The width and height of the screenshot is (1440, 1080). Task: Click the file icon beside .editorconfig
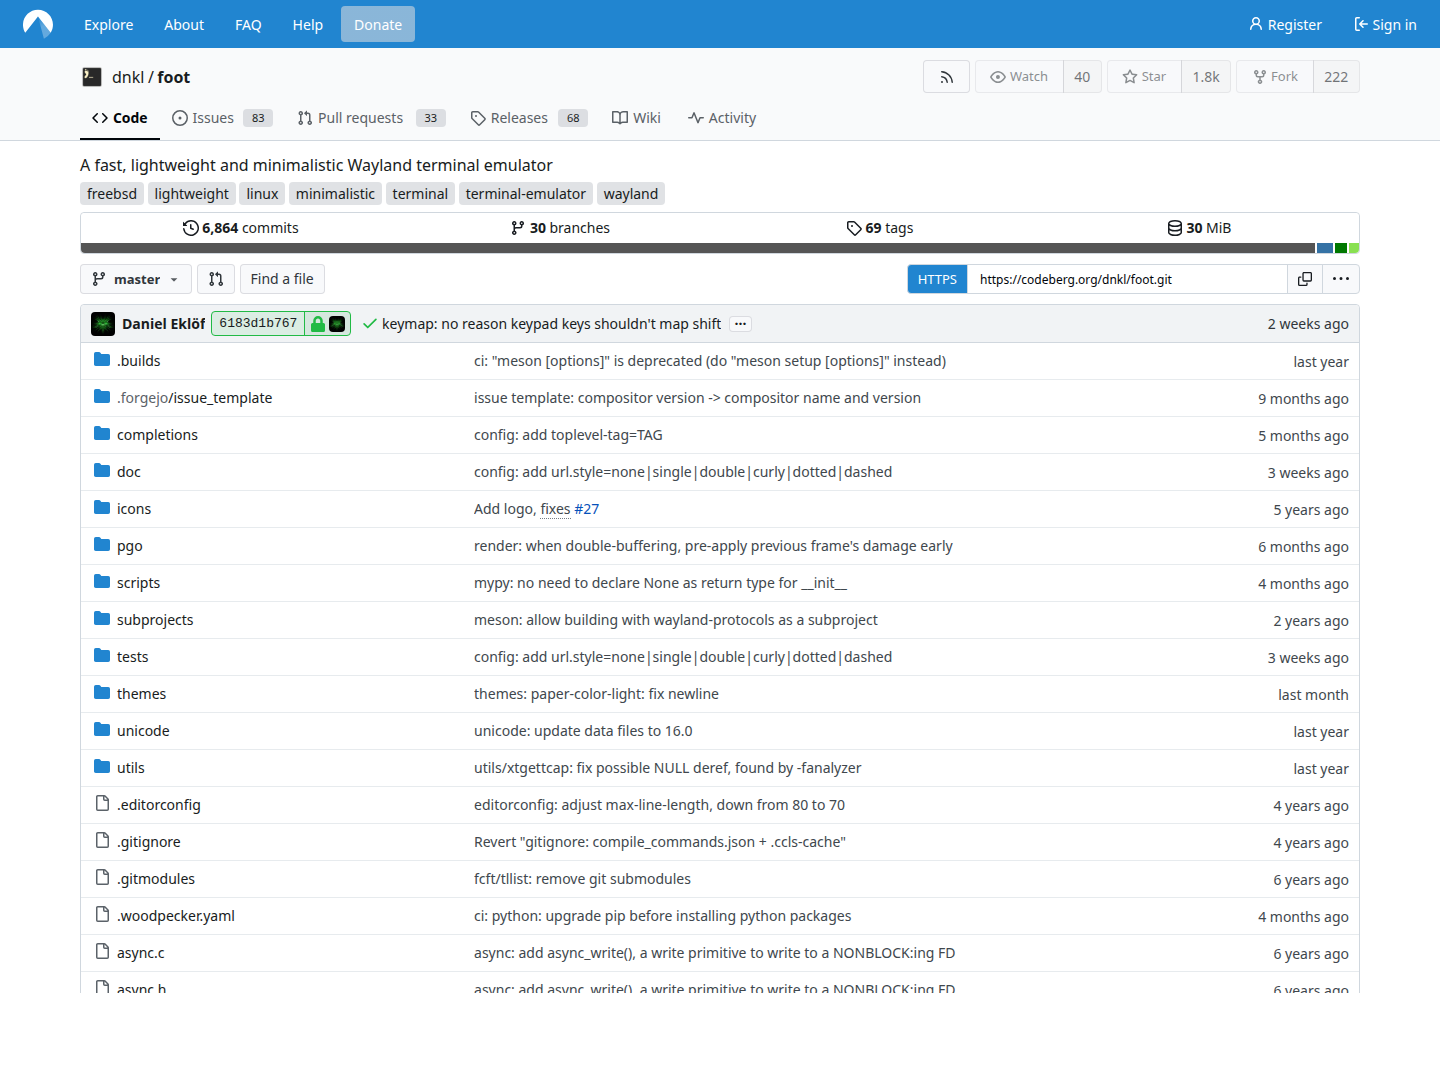coord(102,804)
